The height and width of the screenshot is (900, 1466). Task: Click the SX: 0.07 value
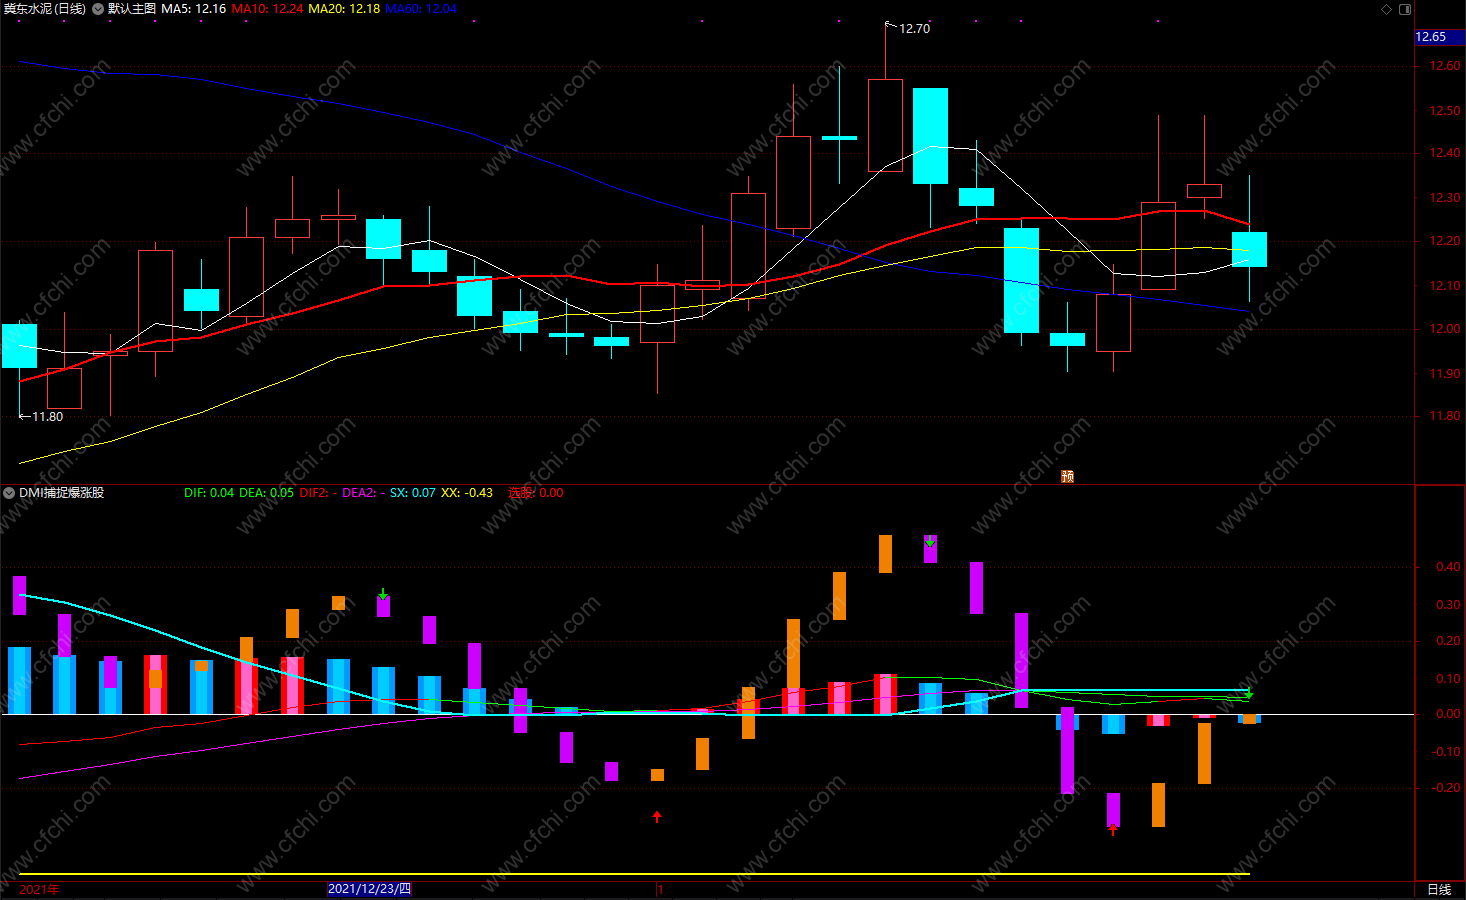413,493
